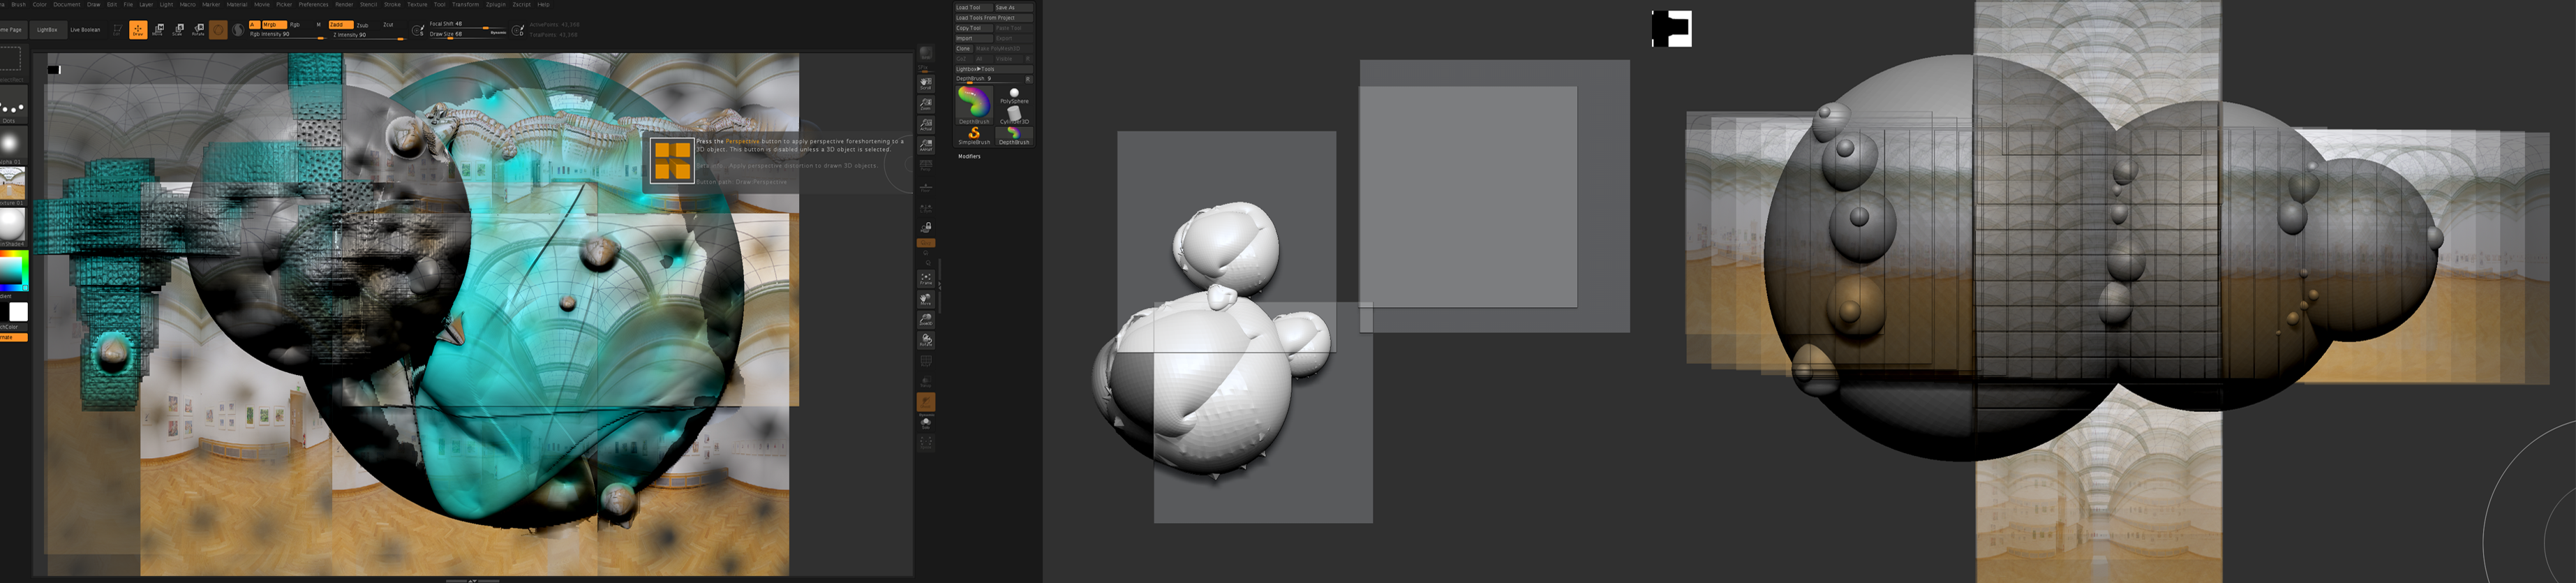Click the LightBox button

click(48, 30)
